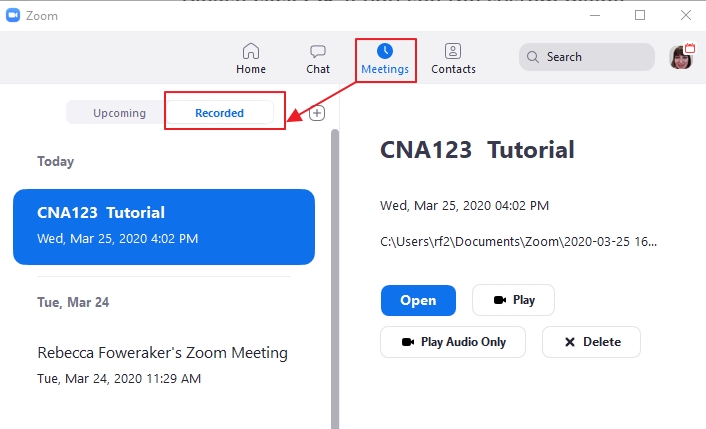Click the Zoom logo in title bar

[x=13, y=15]
